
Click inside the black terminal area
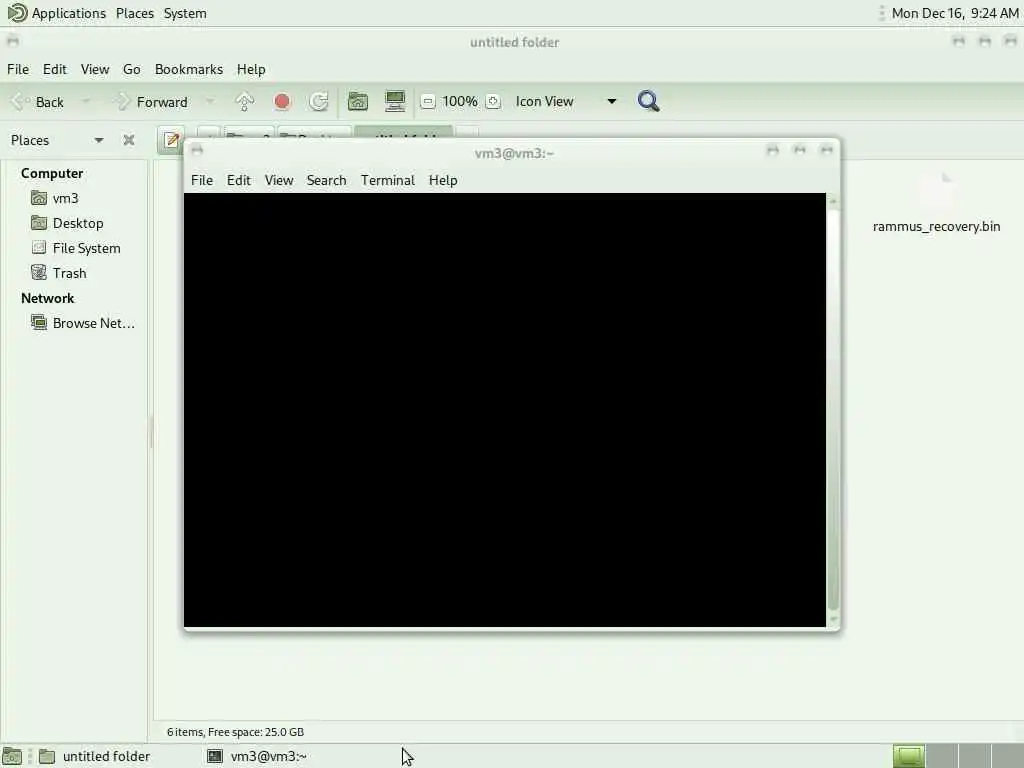point(505,409)
